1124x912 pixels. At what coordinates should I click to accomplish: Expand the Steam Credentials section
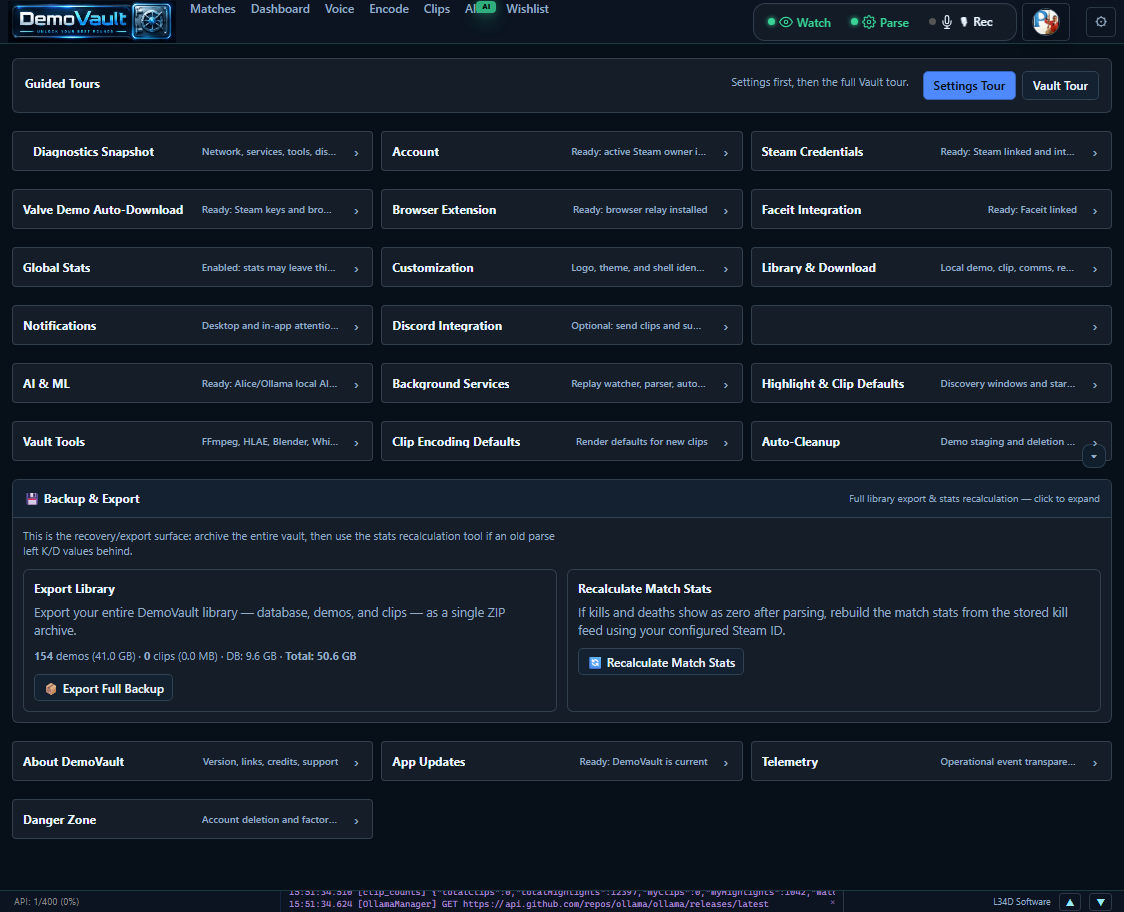(x=930, y=151)
